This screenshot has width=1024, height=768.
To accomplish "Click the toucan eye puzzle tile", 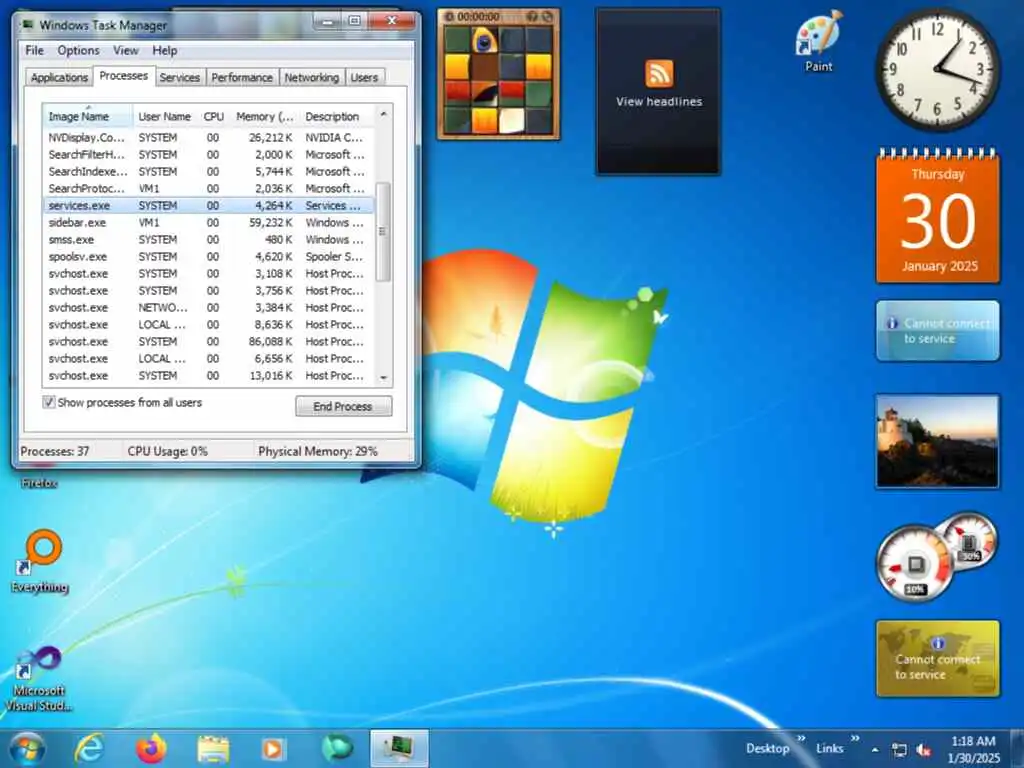I will pyautogui.click(x=484, y=40).
